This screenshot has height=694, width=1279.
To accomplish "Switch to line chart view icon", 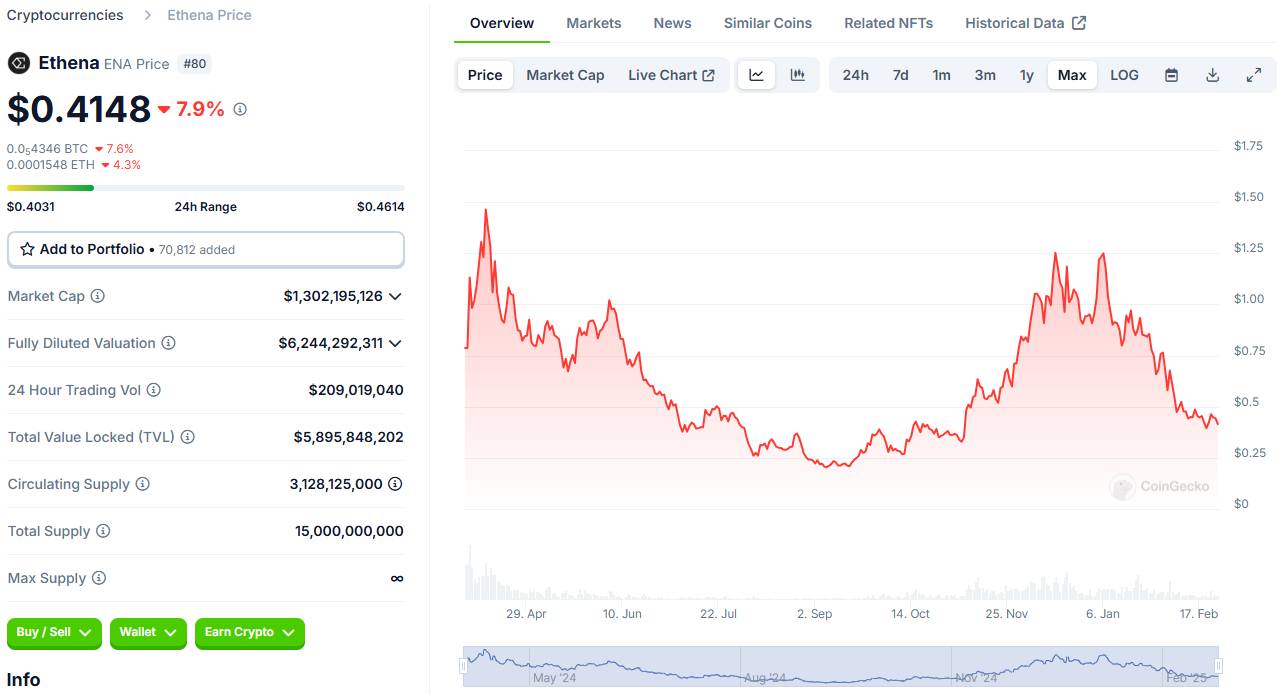I will [x=757, y=75].
